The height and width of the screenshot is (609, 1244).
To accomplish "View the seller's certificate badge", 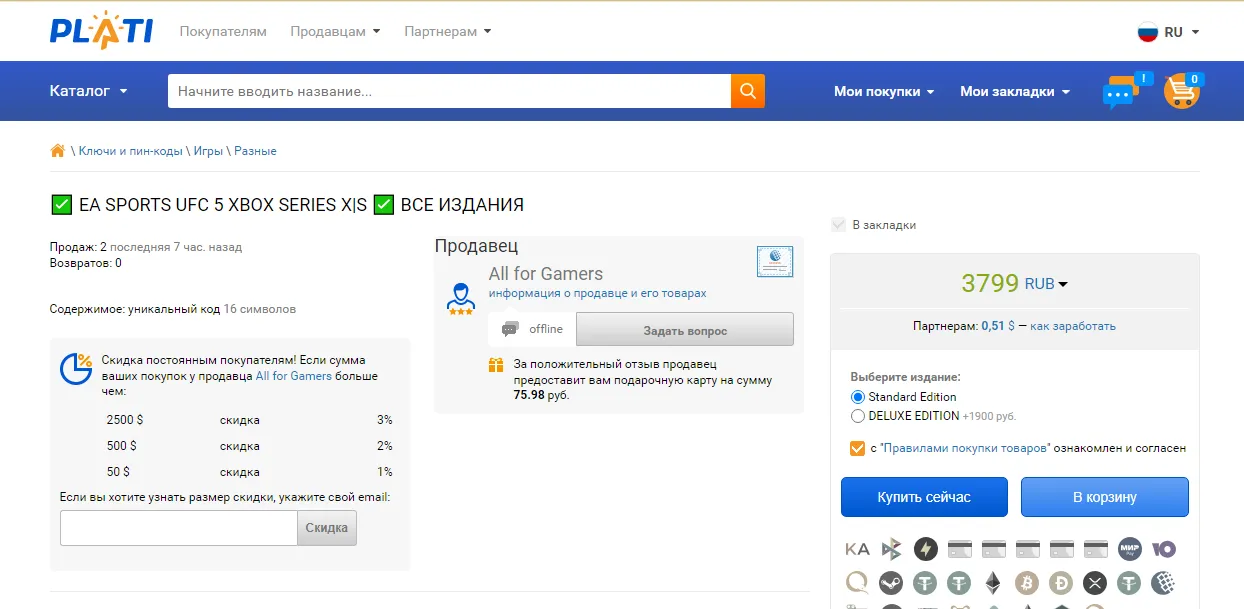I will click(775, 262).
